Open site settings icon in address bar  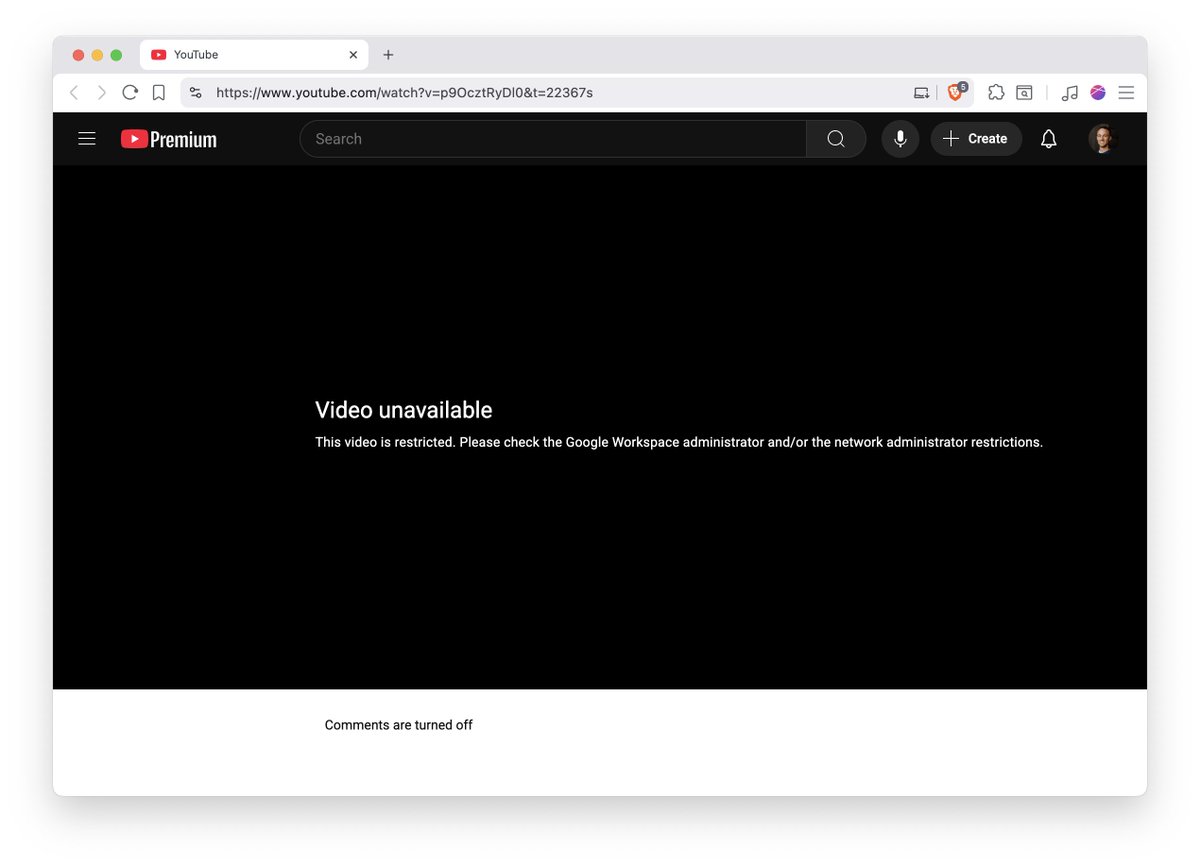pyautogui.click(x=196, y=93)
